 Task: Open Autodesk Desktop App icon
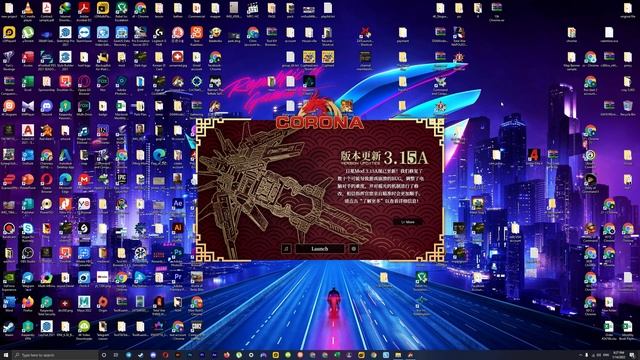(x=65, y=158)
